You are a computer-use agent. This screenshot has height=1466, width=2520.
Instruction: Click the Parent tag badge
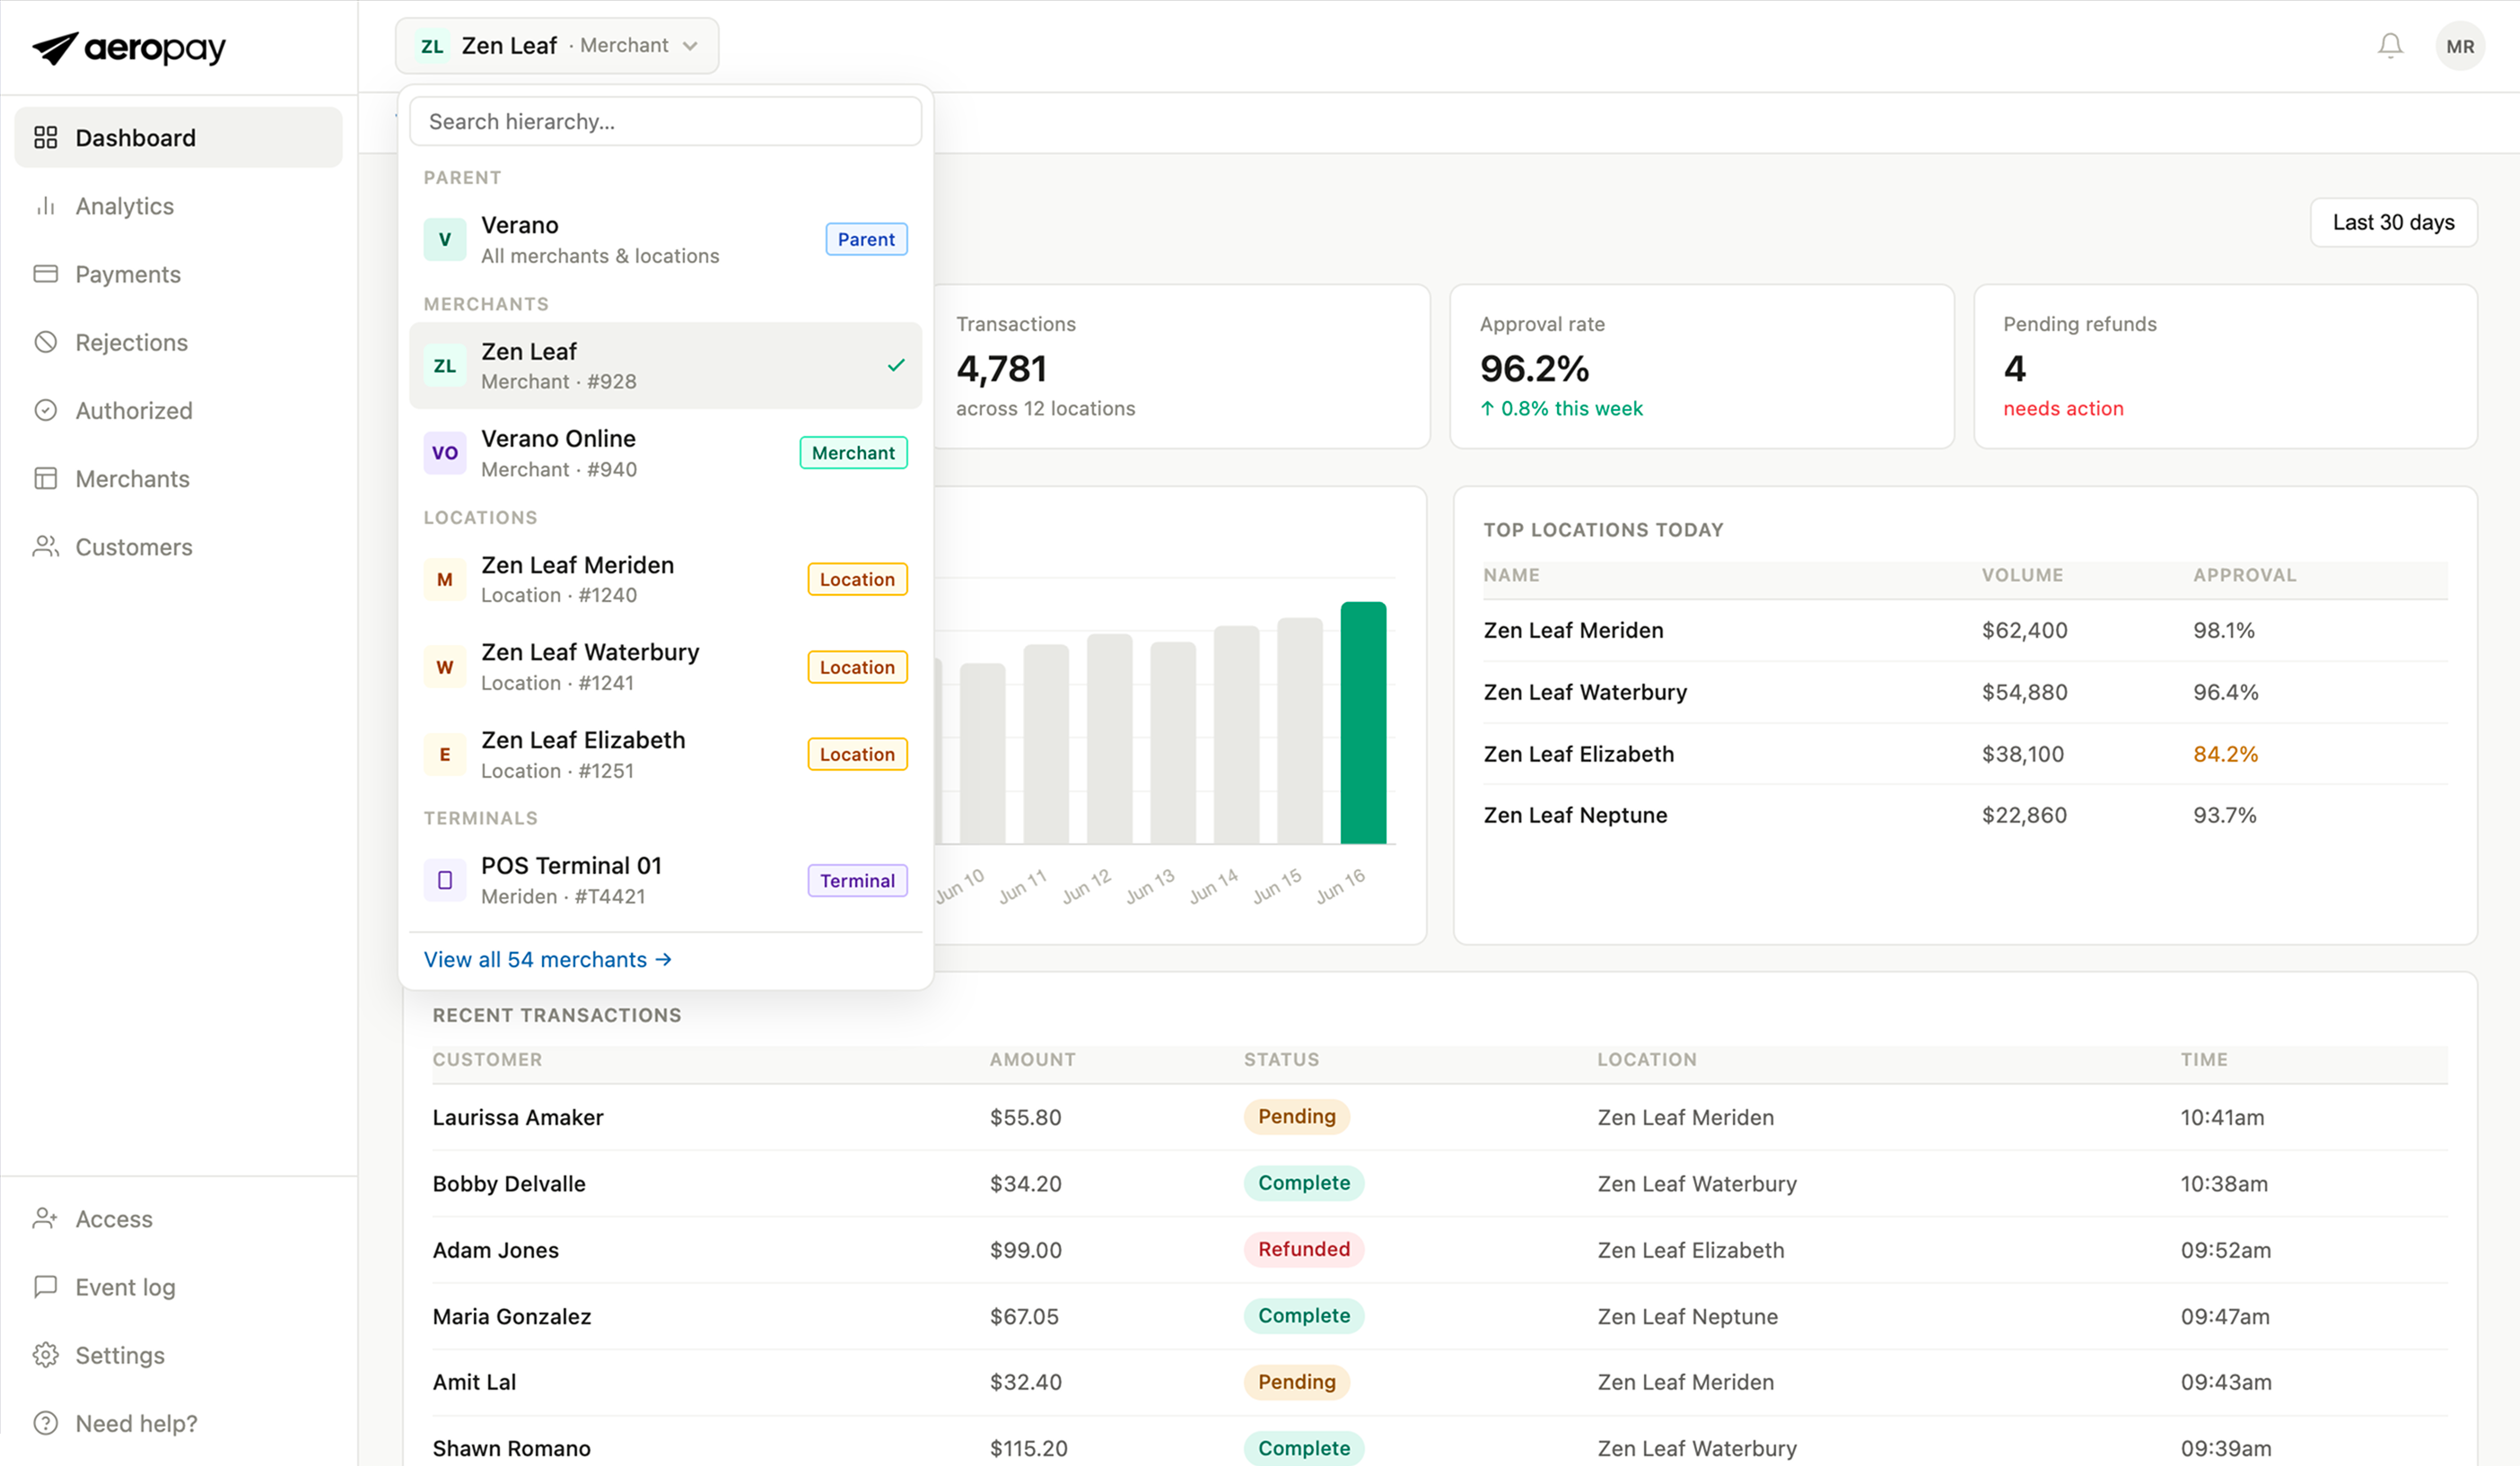866,240
